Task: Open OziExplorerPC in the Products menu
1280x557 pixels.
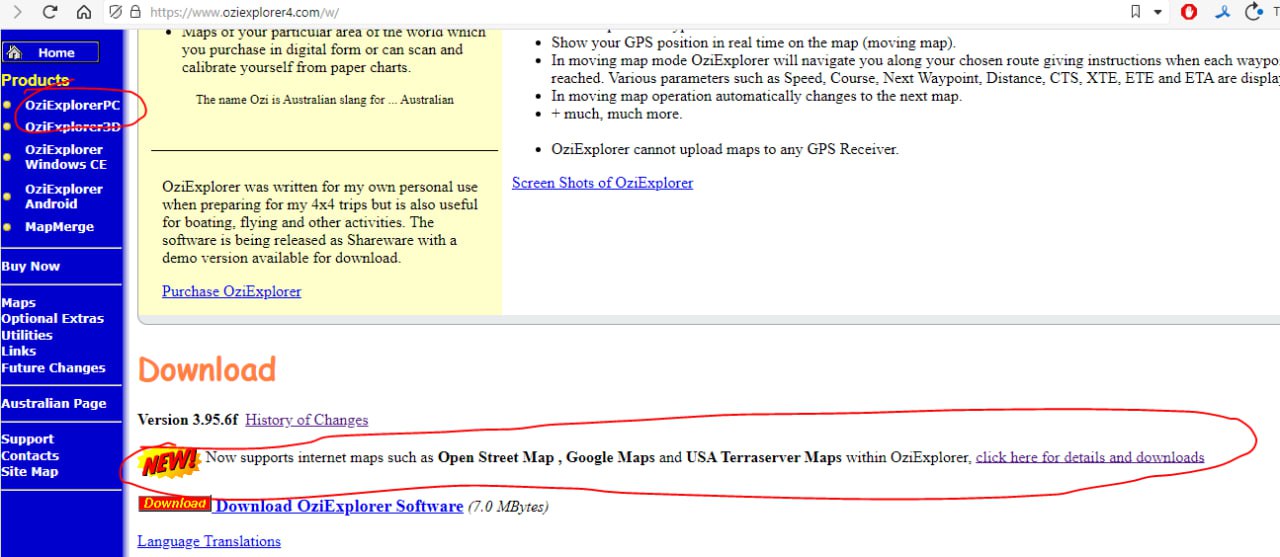Action: (73, 105)
